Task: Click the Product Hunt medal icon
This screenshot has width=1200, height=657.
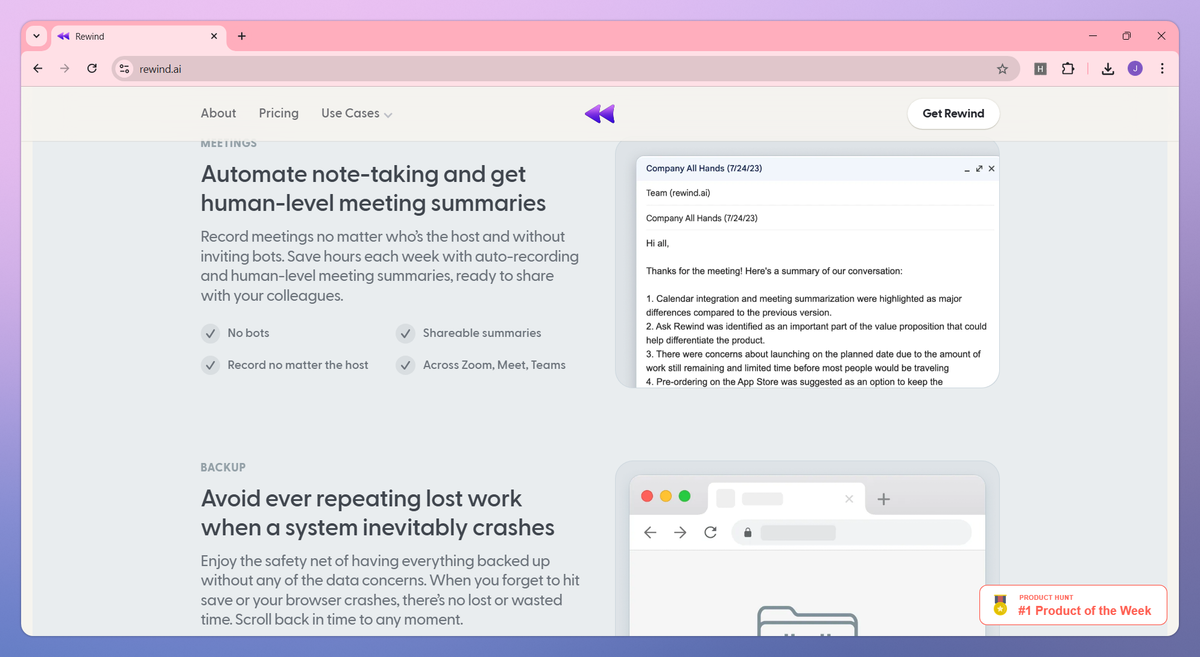Action: pyautogui.click(x=1000, y=605)
